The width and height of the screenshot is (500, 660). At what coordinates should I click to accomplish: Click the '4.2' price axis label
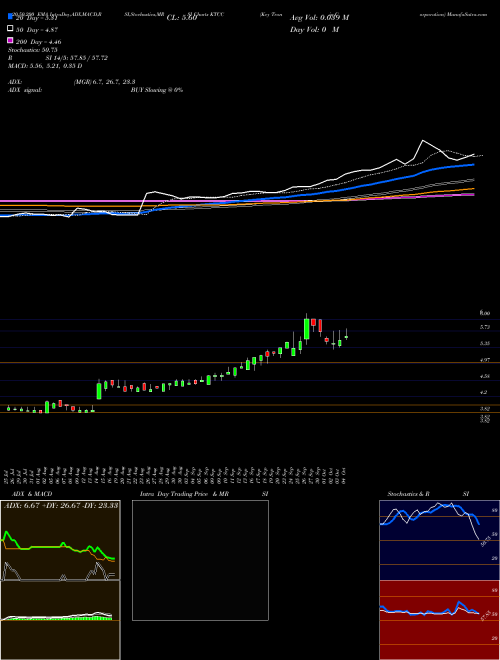pos(484,392)
